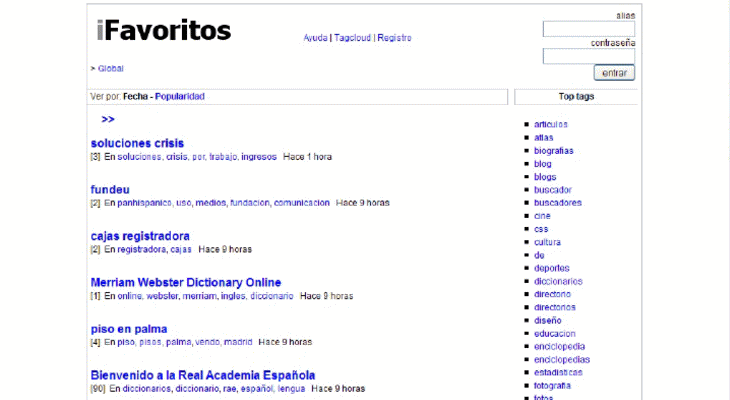The height and width of the screenshot is (400, 730).
Task: Click the Global breadcrumb link
Action: pyautogui.click(x=110, y=68)
